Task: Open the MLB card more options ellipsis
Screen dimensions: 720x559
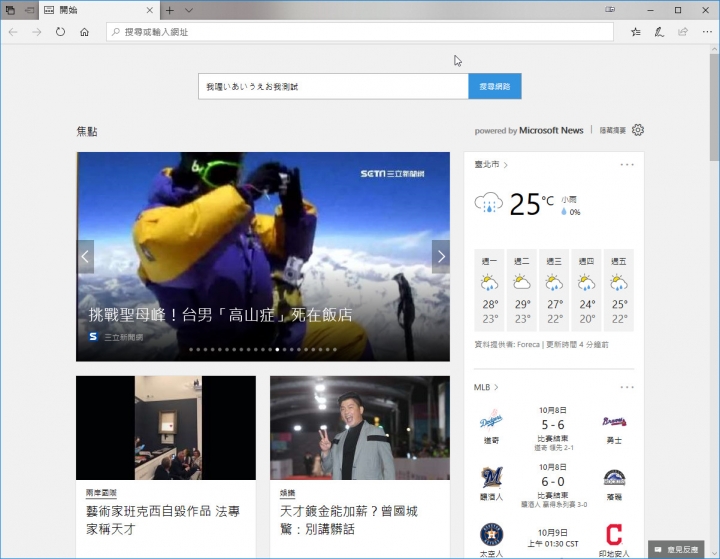Action: click(627, 387)
